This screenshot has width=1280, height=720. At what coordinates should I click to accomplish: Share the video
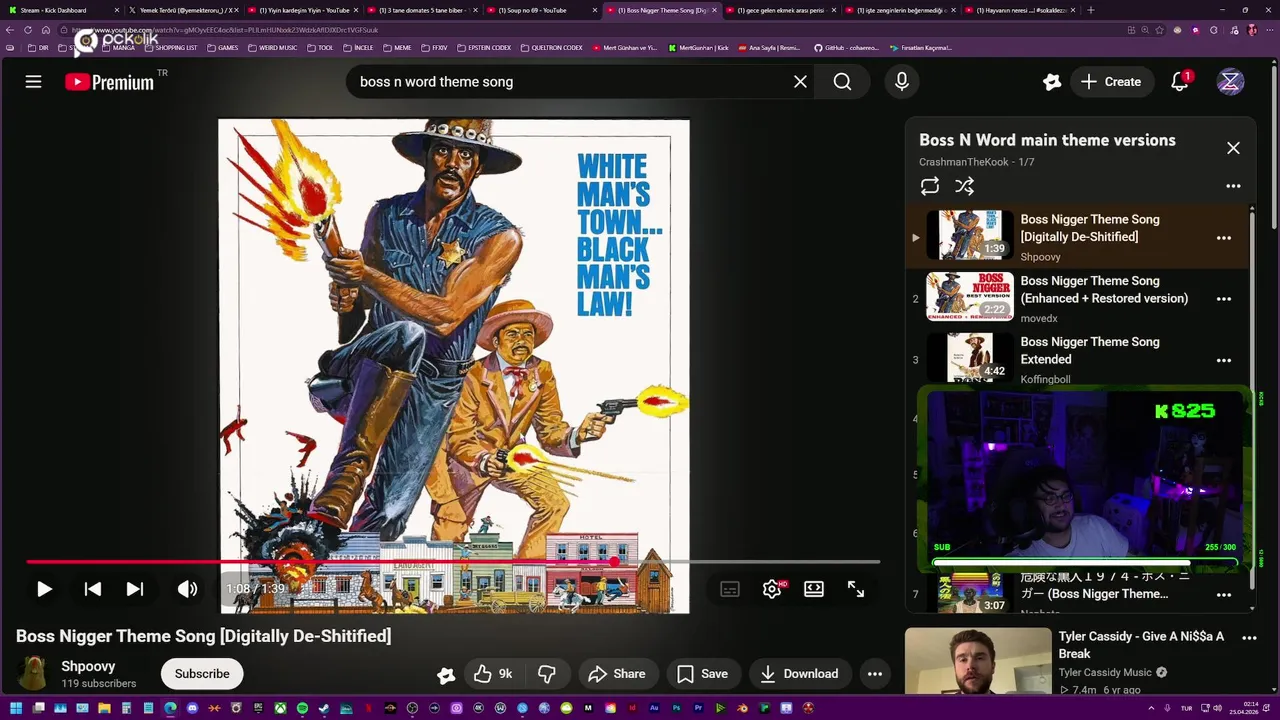(617, 674)
